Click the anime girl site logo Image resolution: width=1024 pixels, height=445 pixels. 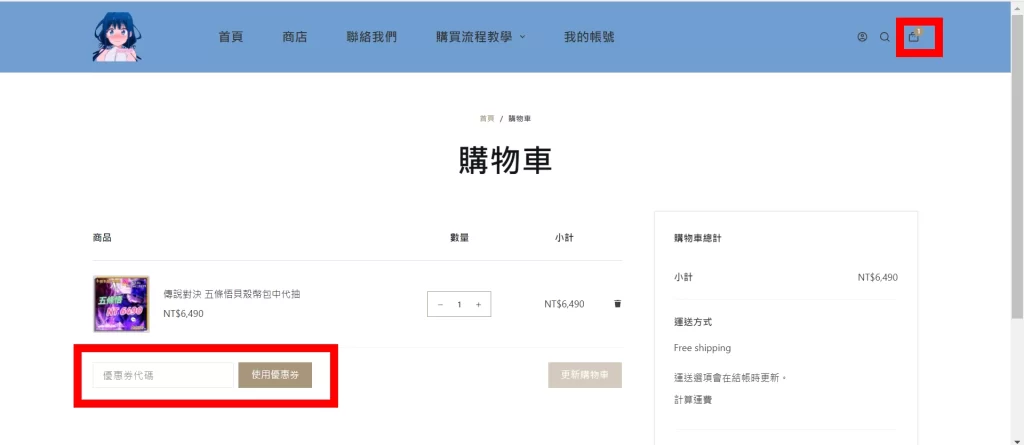(x=117, y=37)
